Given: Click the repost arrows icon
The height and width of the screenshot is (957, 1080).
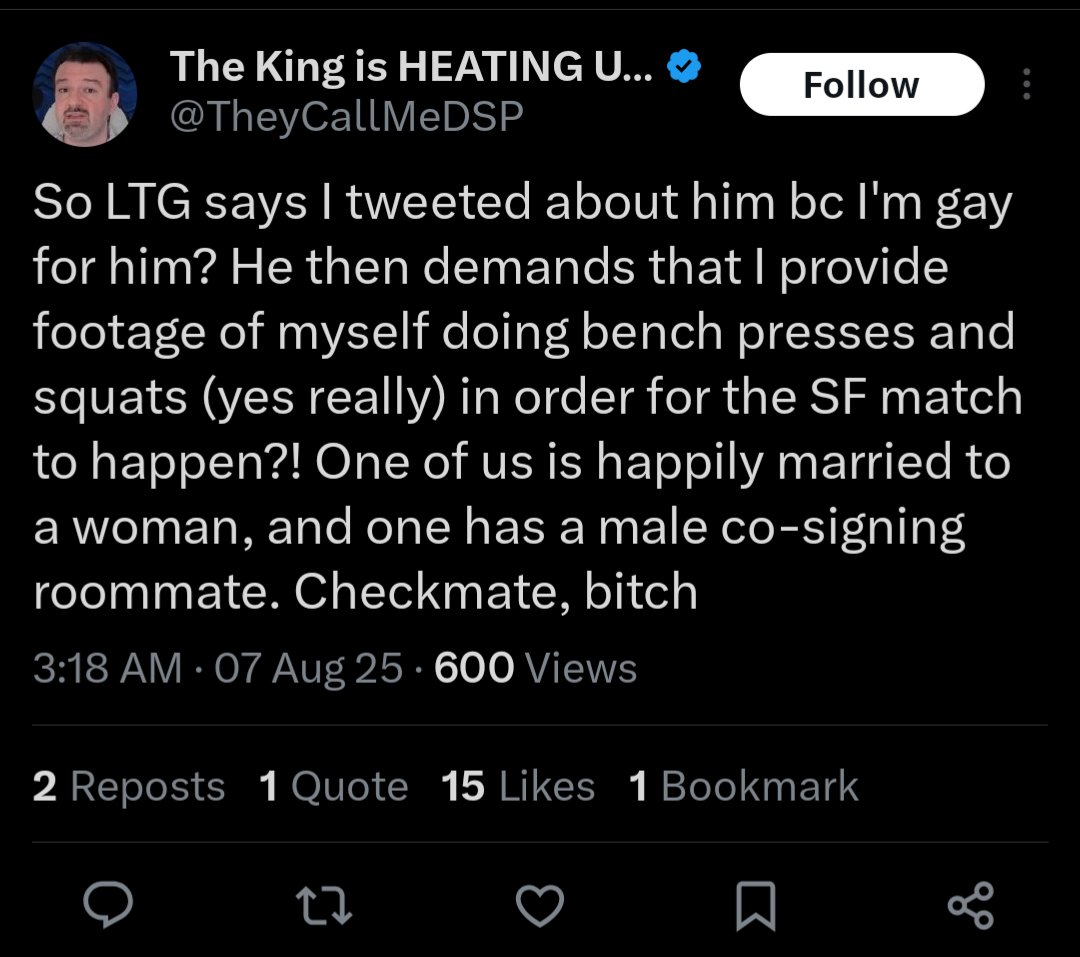Looking at the screenshot, I should (324, 905).
